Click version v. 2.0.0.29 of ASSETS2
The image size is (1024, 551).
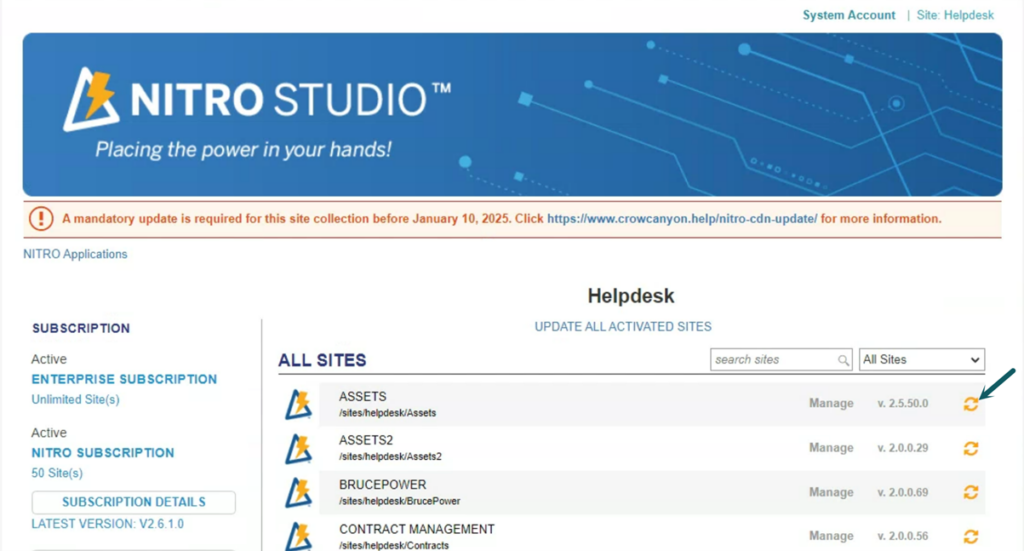pos(903,448)
